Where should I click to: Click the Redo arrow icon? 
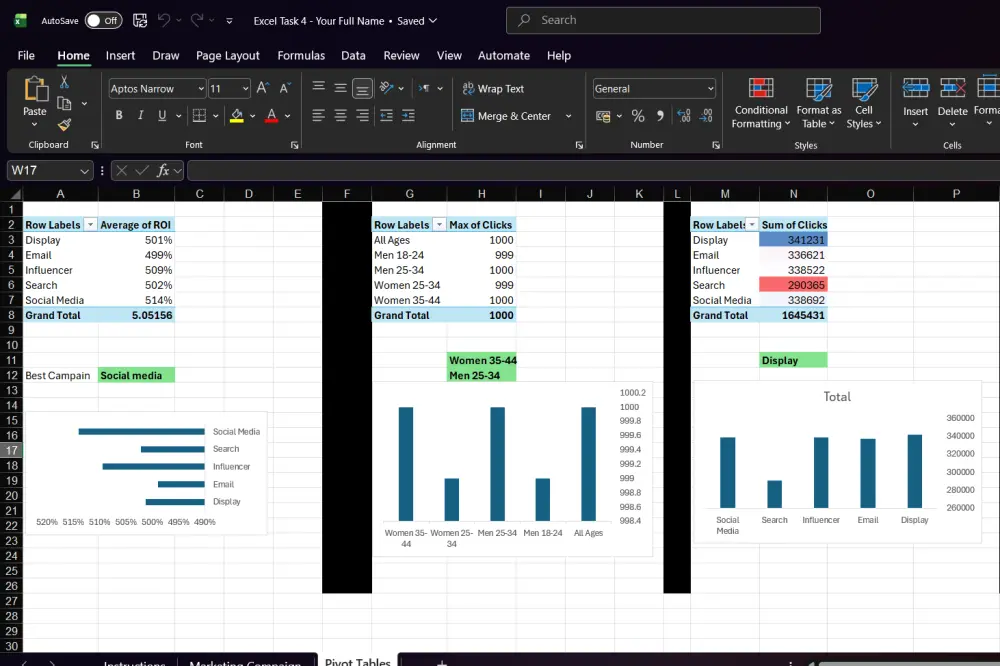click(197, 20)
